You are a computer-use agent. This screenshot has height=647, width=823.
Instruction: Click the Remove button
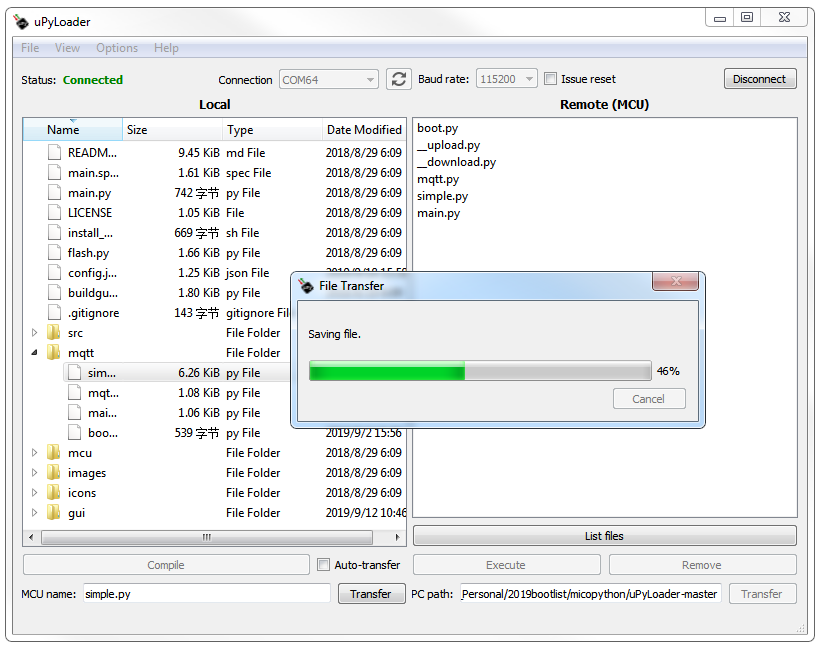tap(702, 565)
